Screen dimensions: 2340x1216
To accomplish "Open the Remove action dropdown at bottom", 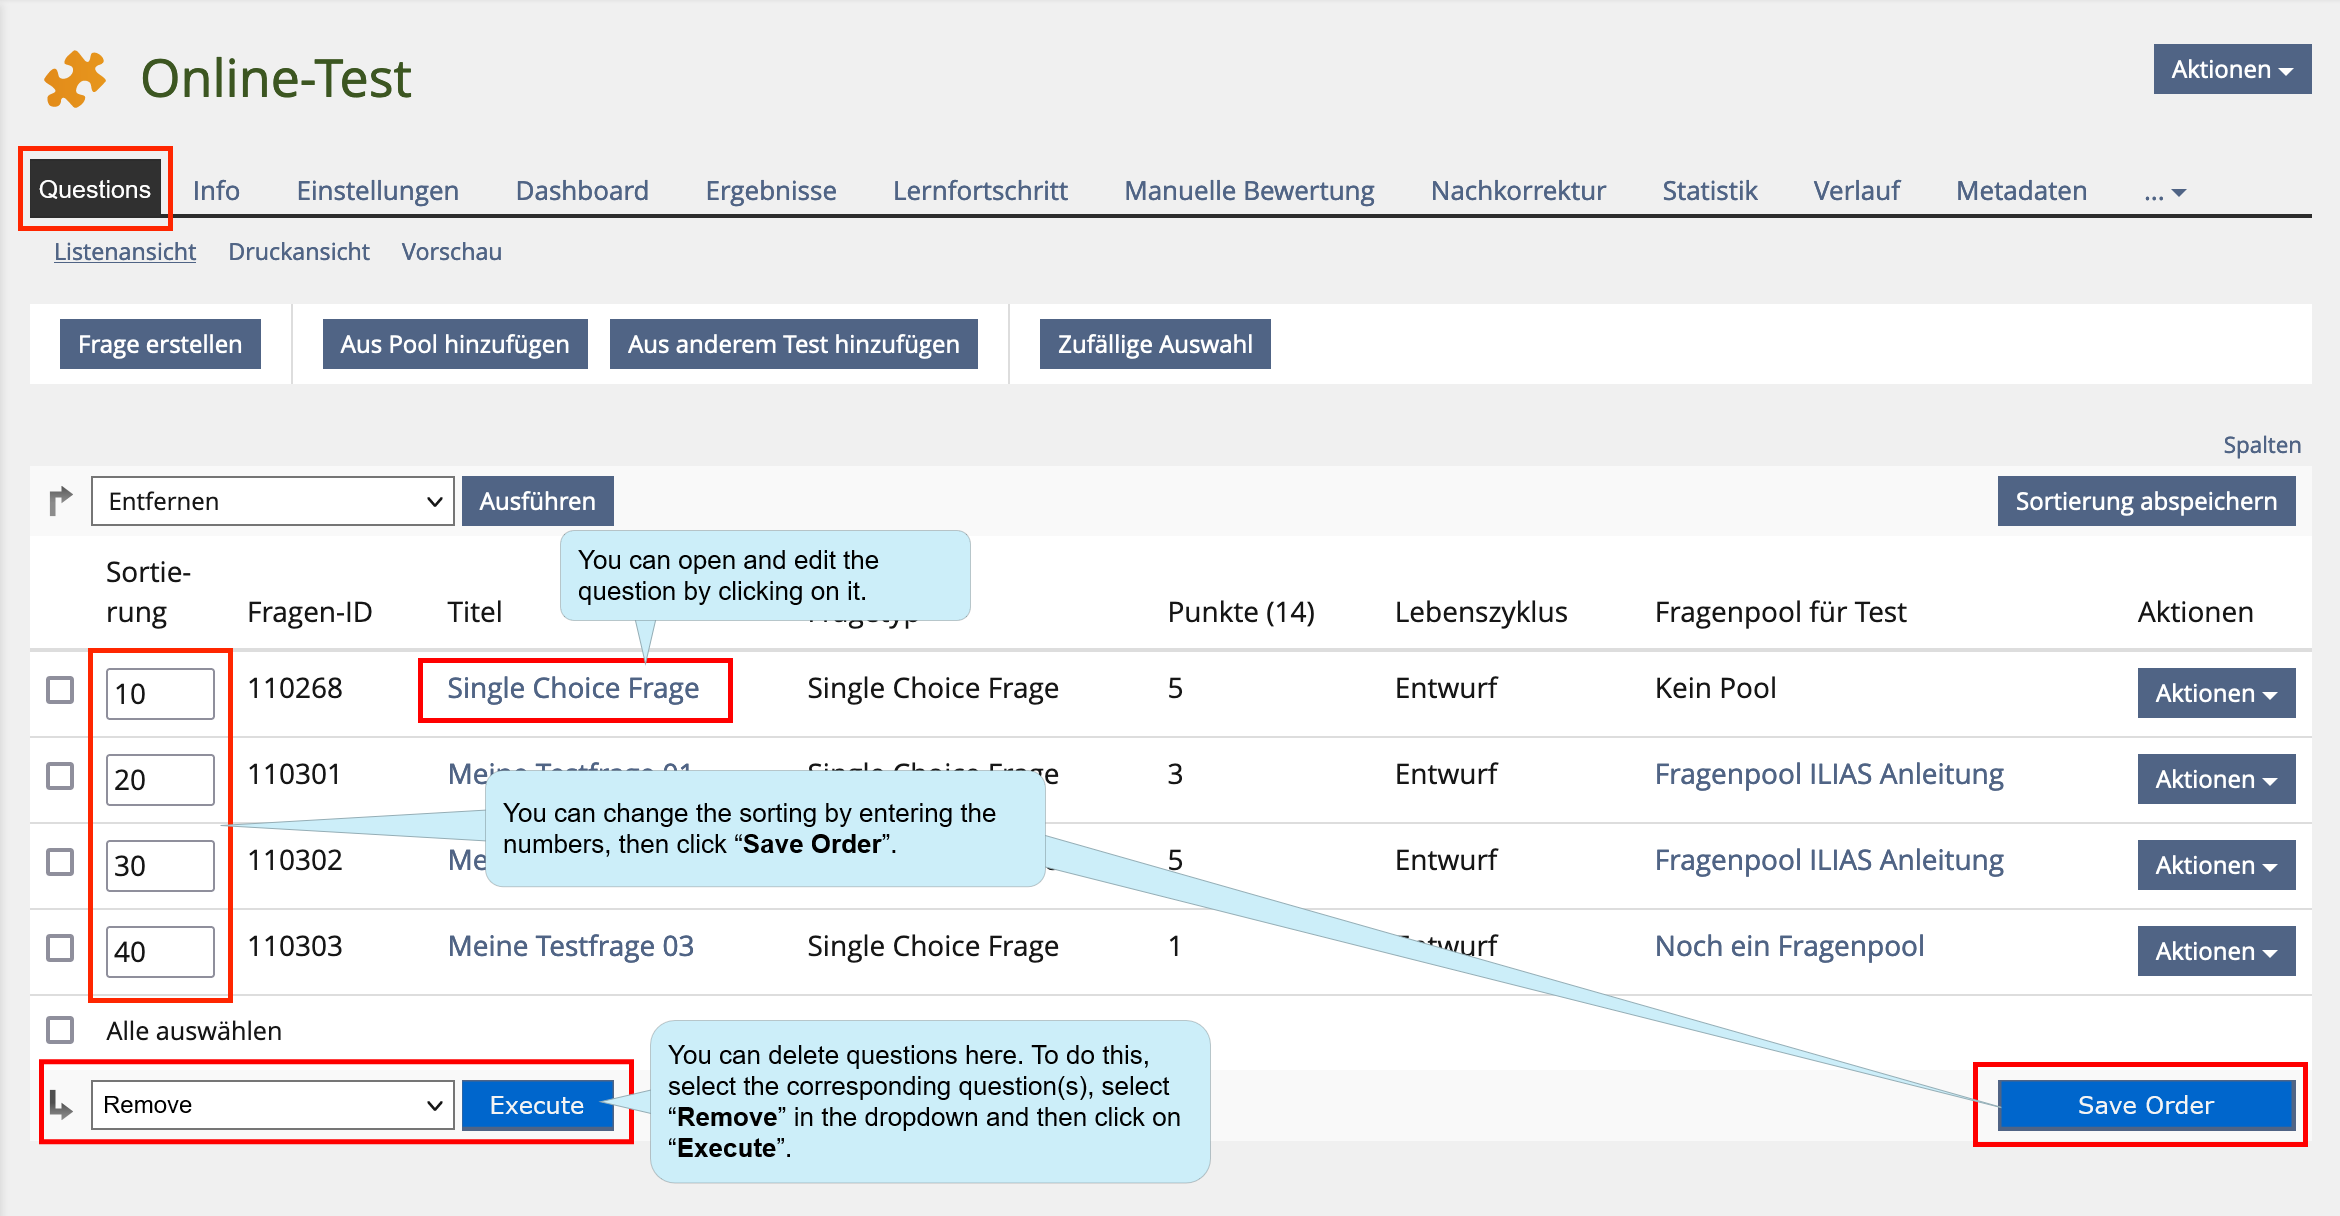I will point(272,1105).
